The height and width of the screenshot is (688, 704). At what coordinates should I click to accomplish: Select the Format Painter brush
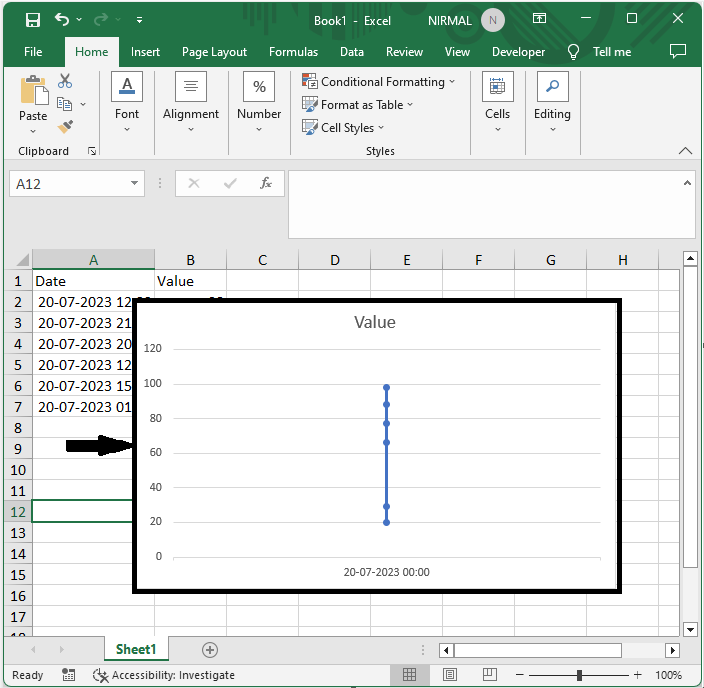(x=65, y=127)
